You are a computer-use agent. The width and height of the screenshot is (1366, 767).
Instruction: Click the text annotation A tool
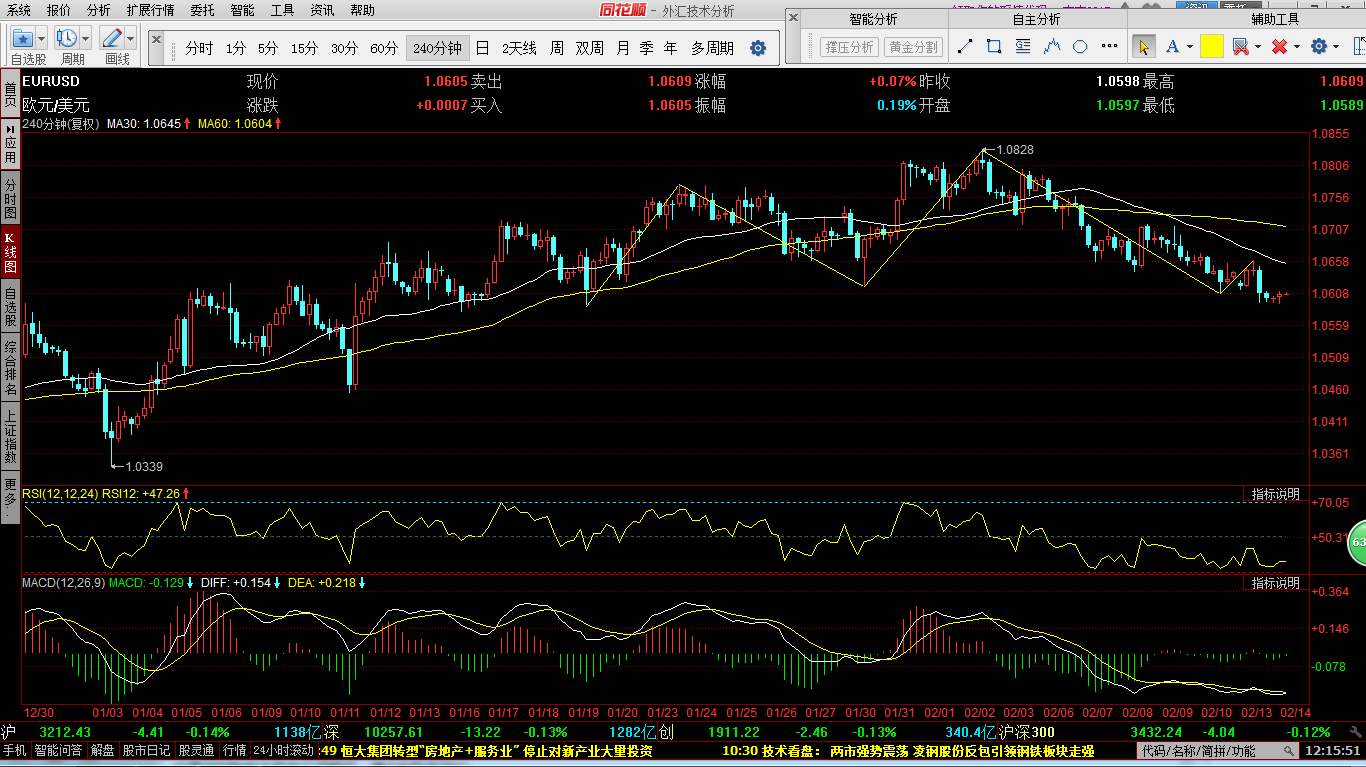pyautogui.click(x=1172, y=47)
